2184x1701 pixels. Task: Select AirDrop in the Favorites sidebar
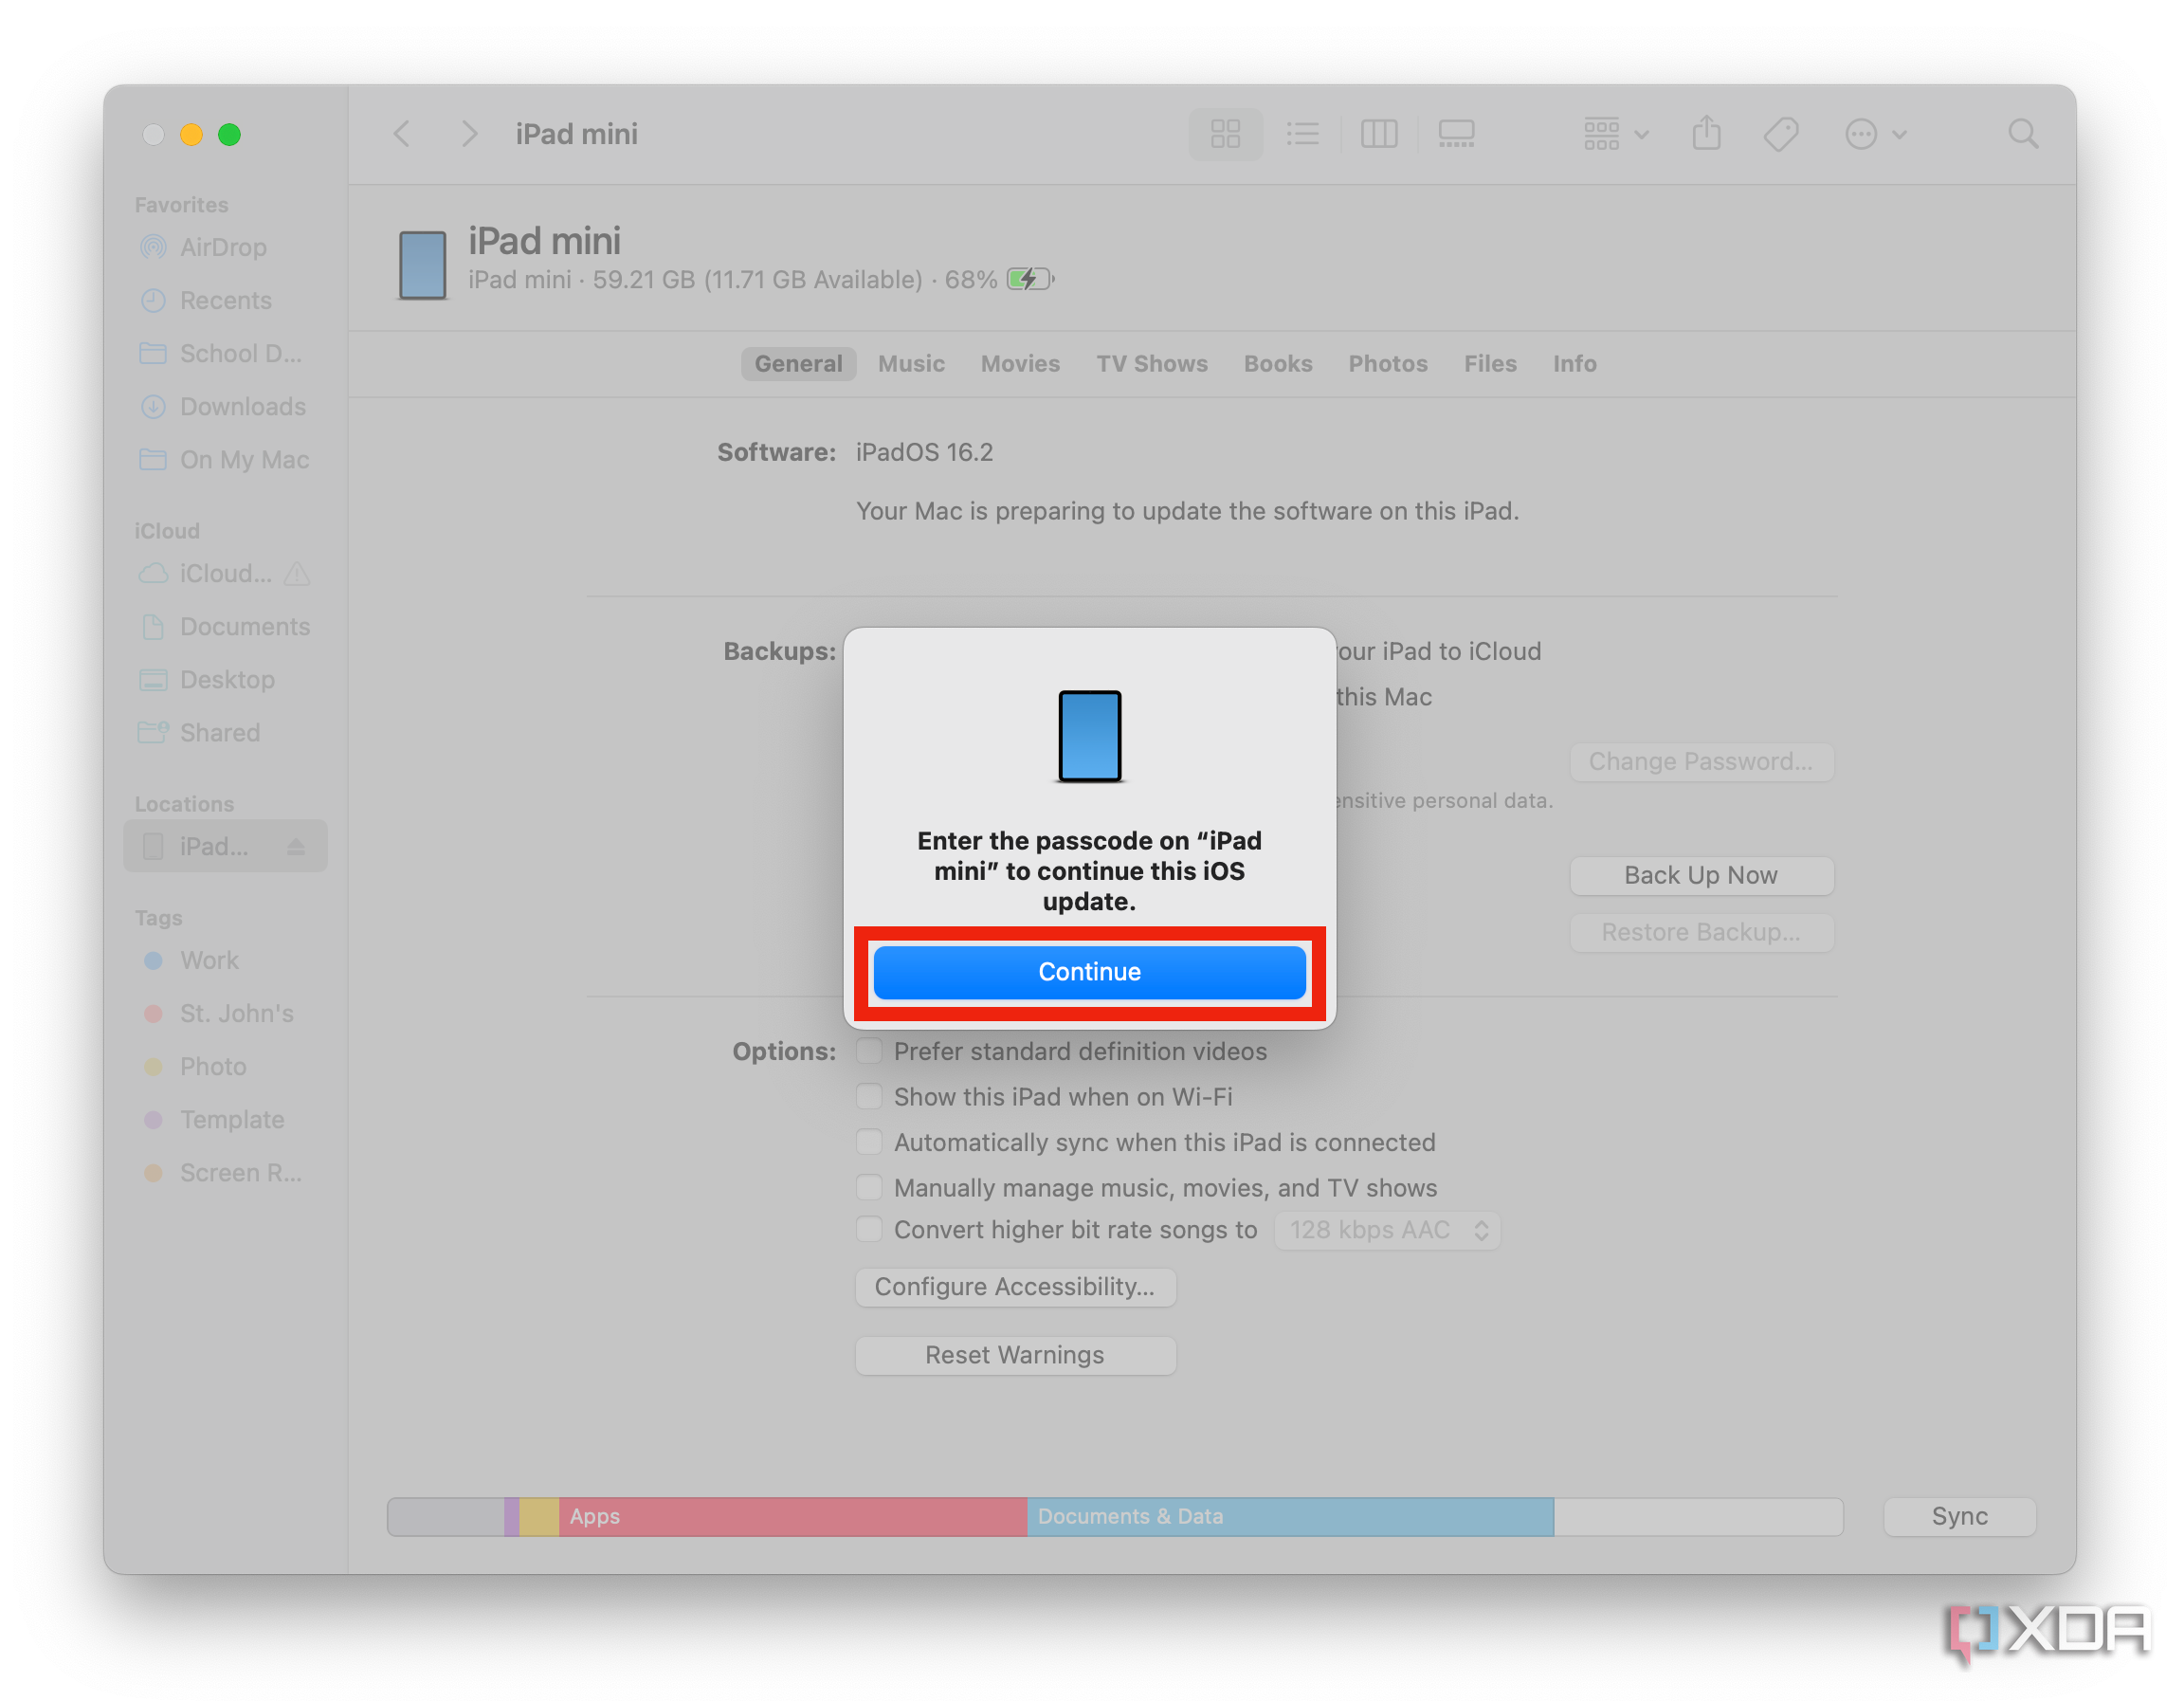click(x=222, y=247)
